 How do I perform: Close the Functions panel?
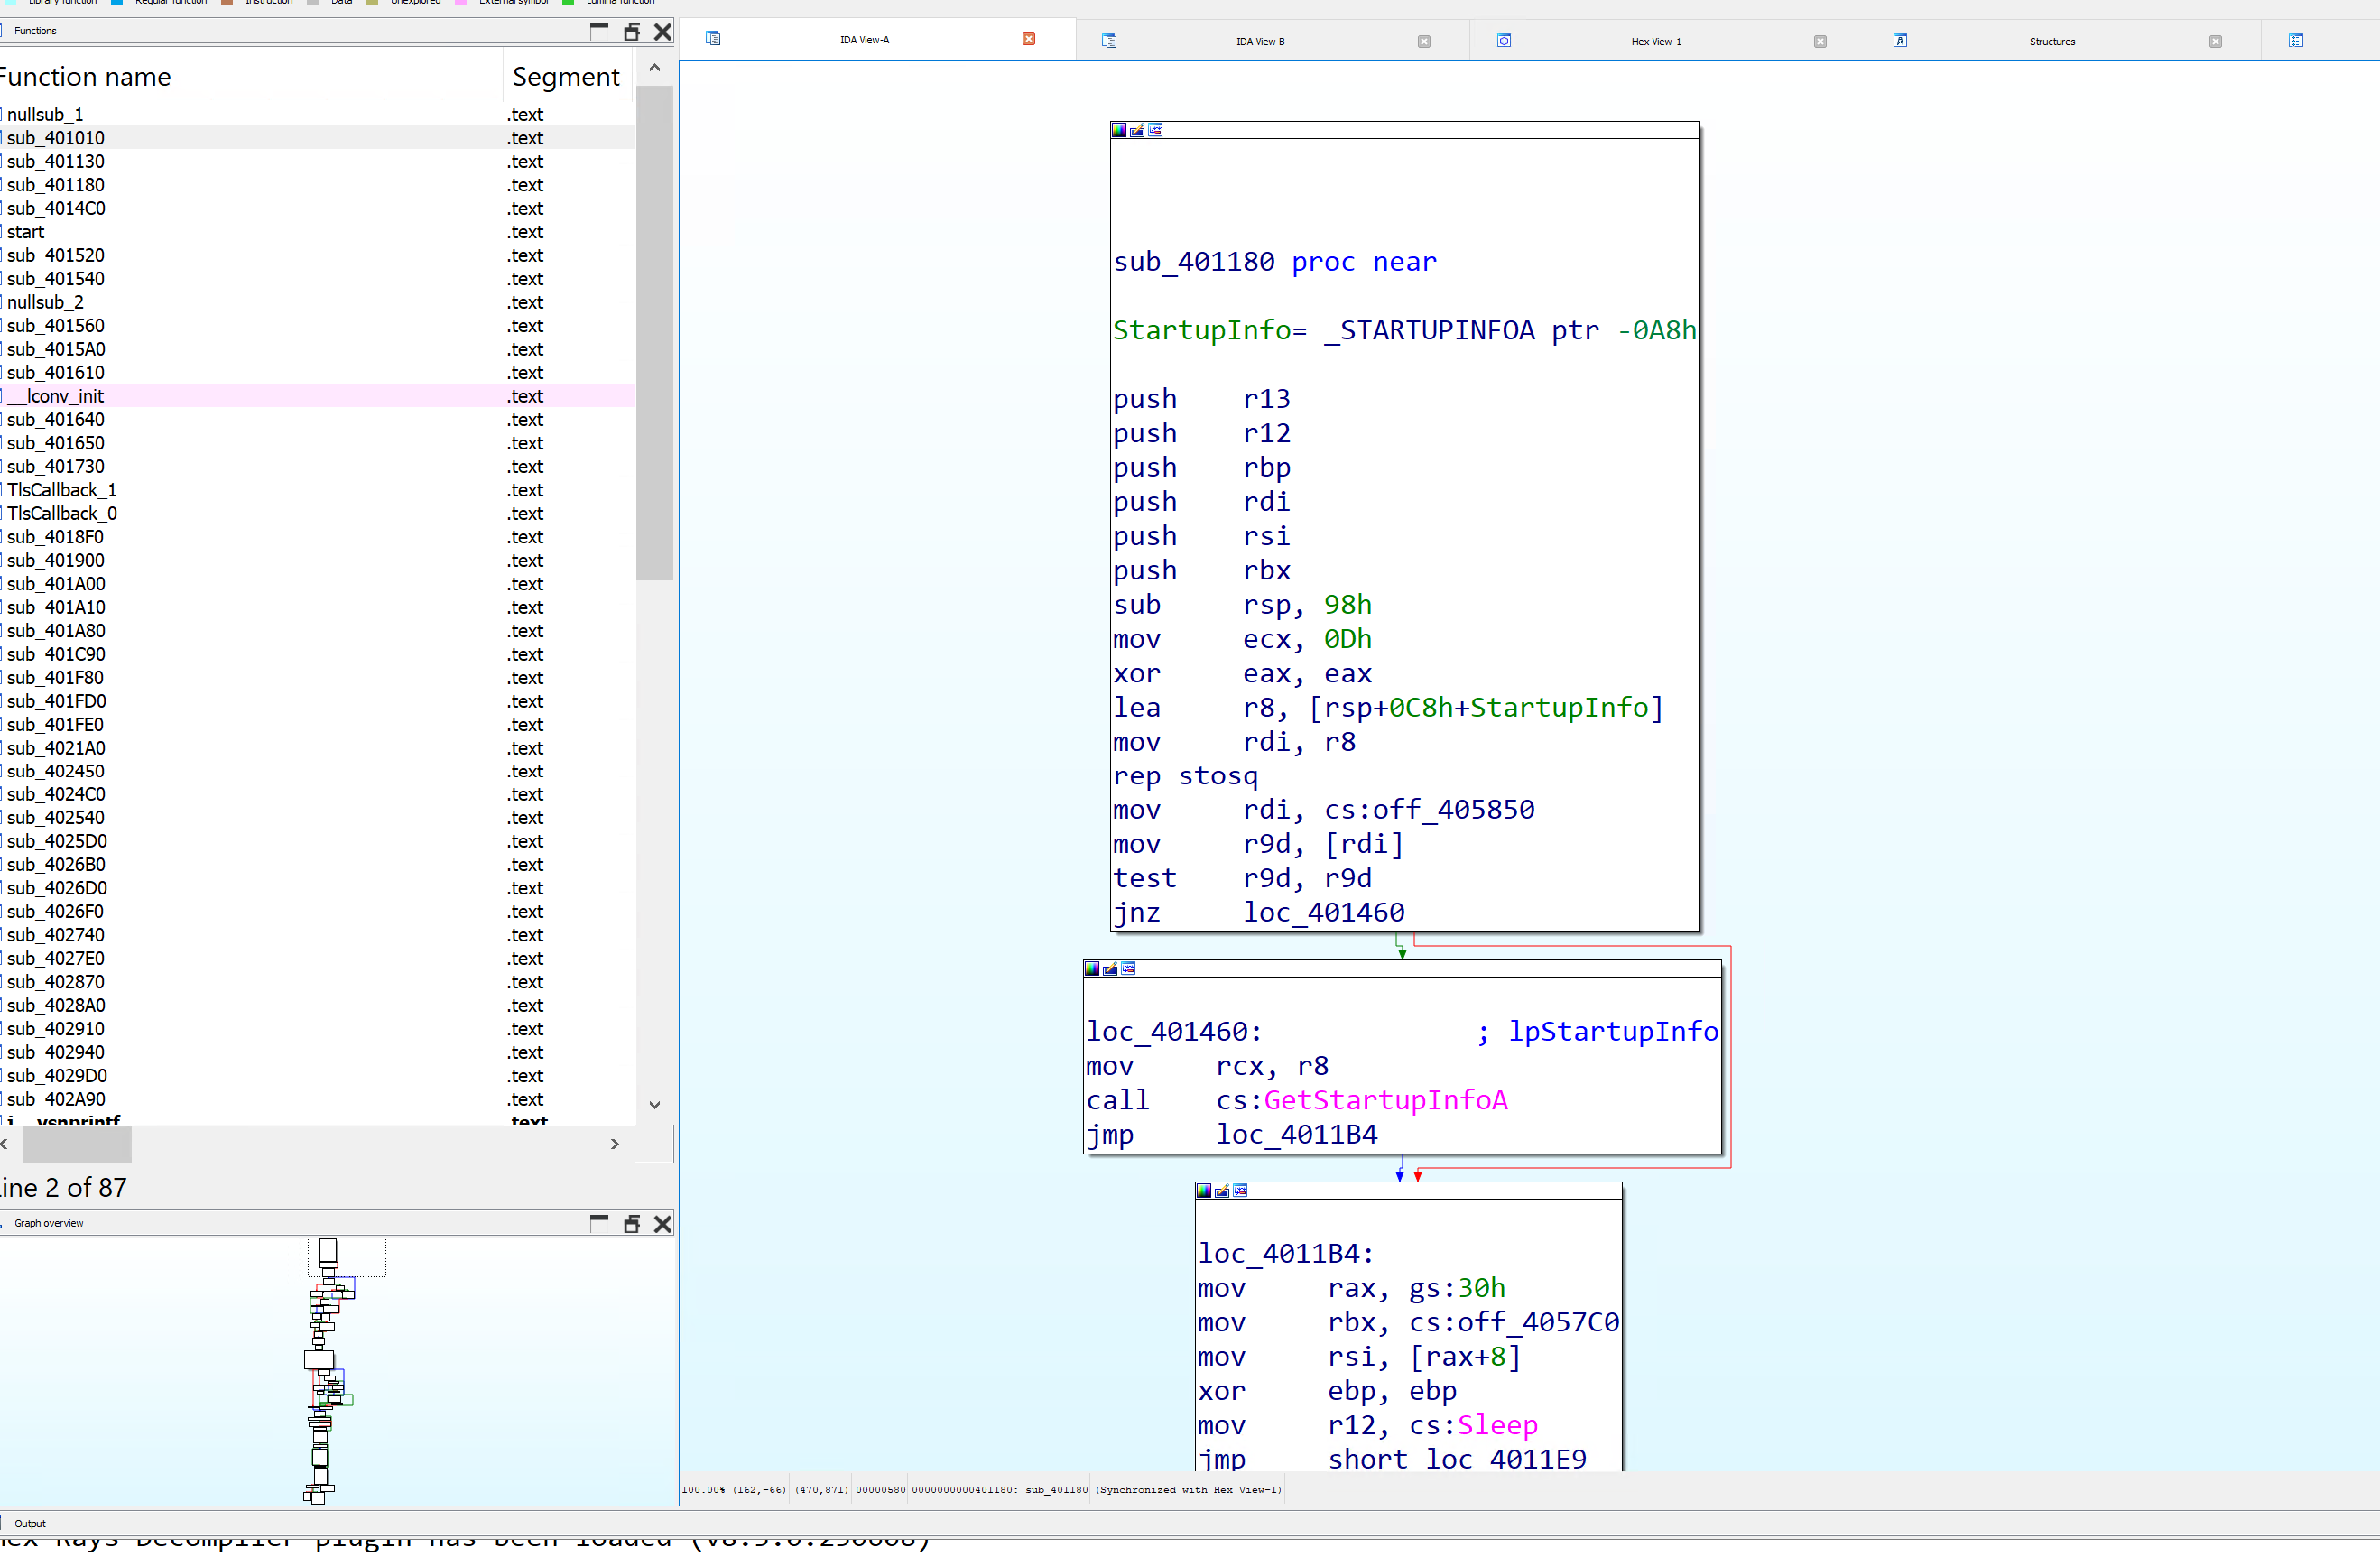click(662, 32)
